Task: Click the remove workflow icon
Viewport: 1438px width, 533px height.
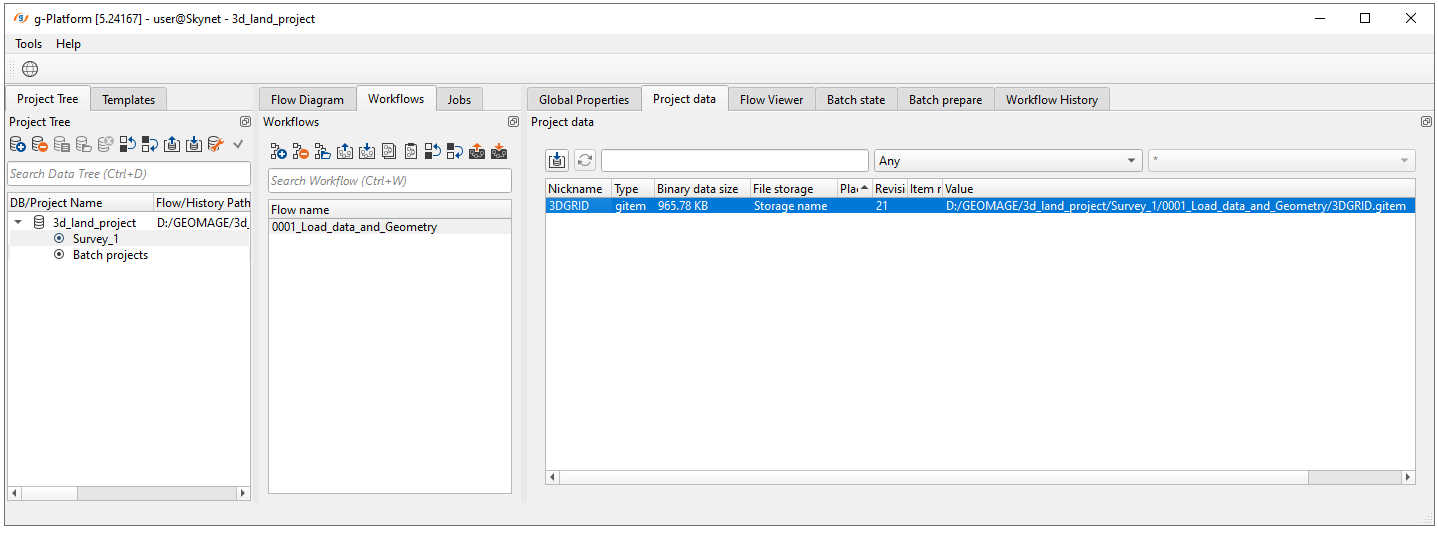Action: coord(300,152)
